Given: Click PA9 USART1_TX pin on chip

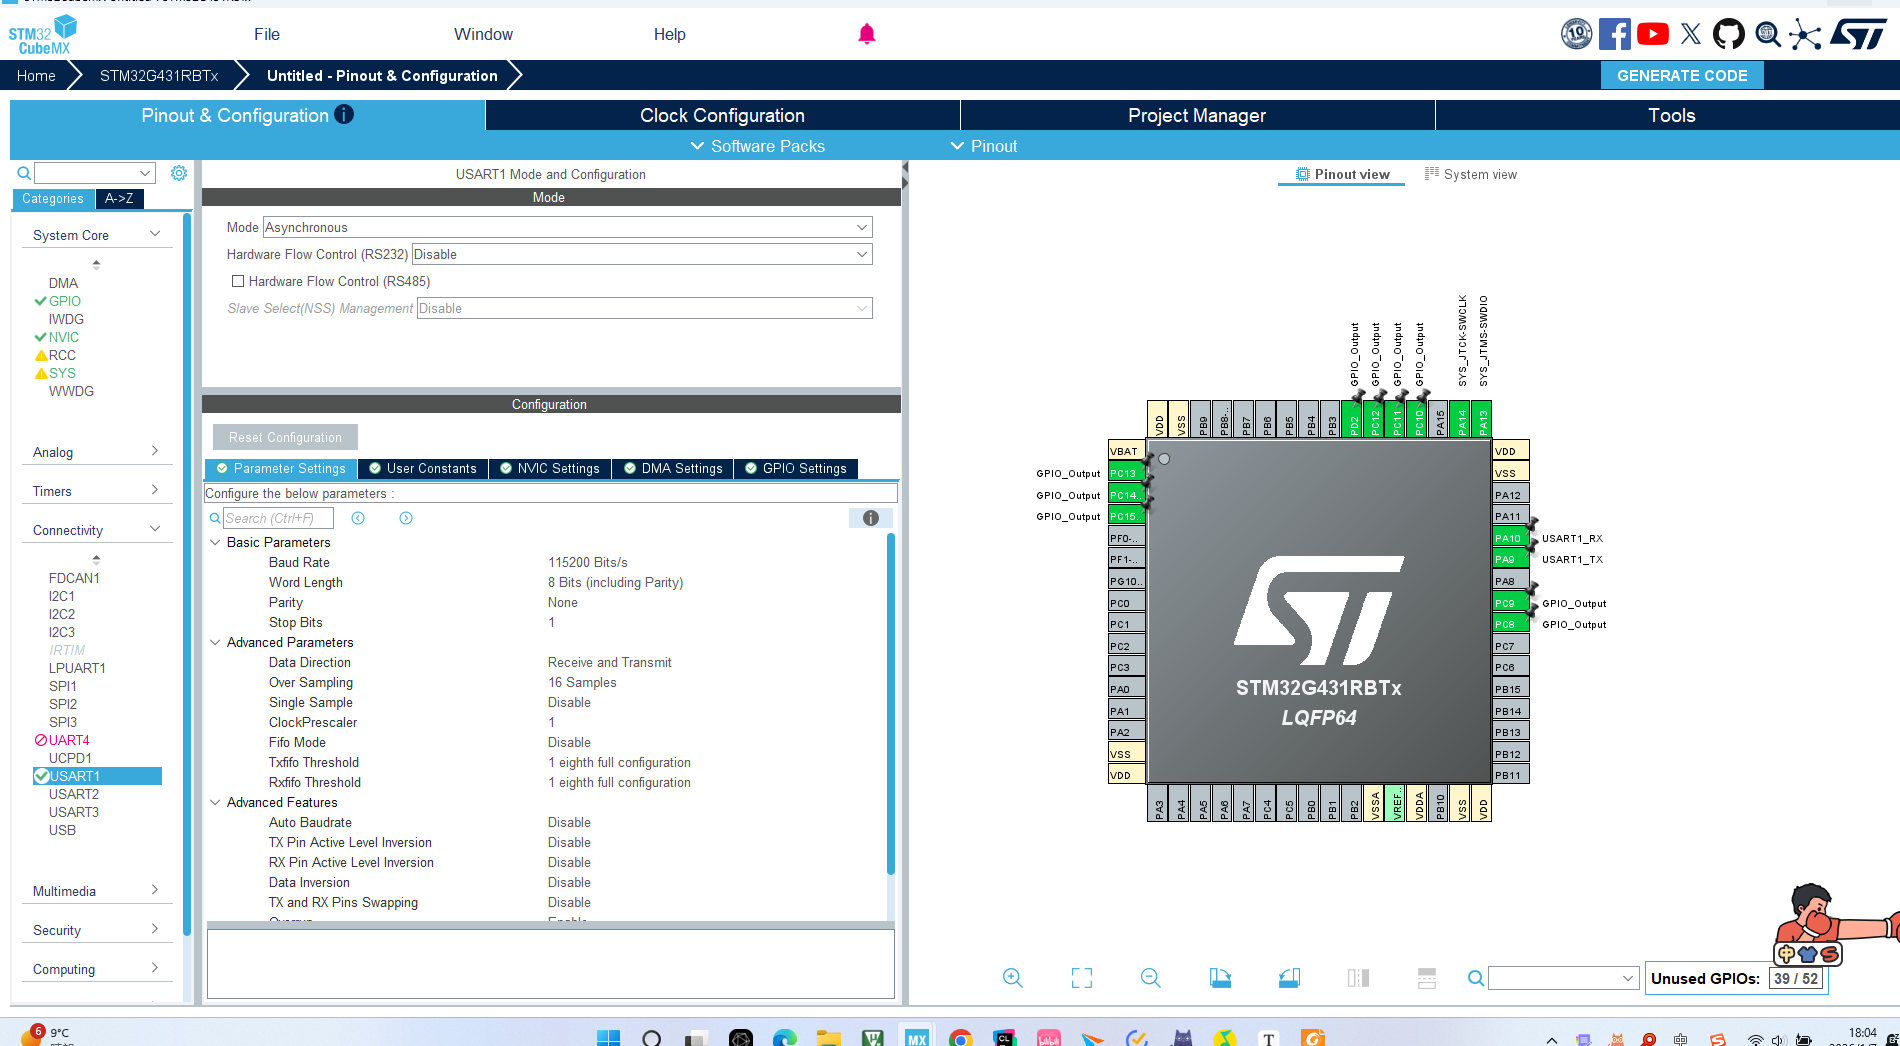Looking at the screenshot, I should (1510, 560).
